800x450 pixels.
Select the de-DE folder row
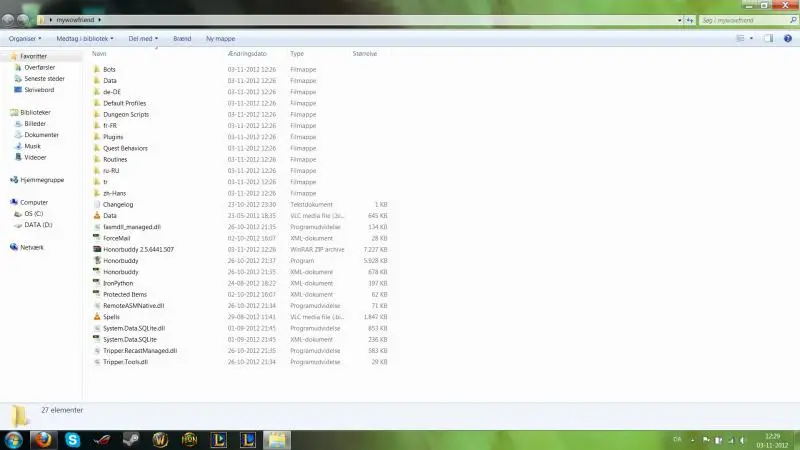(112, 92)
